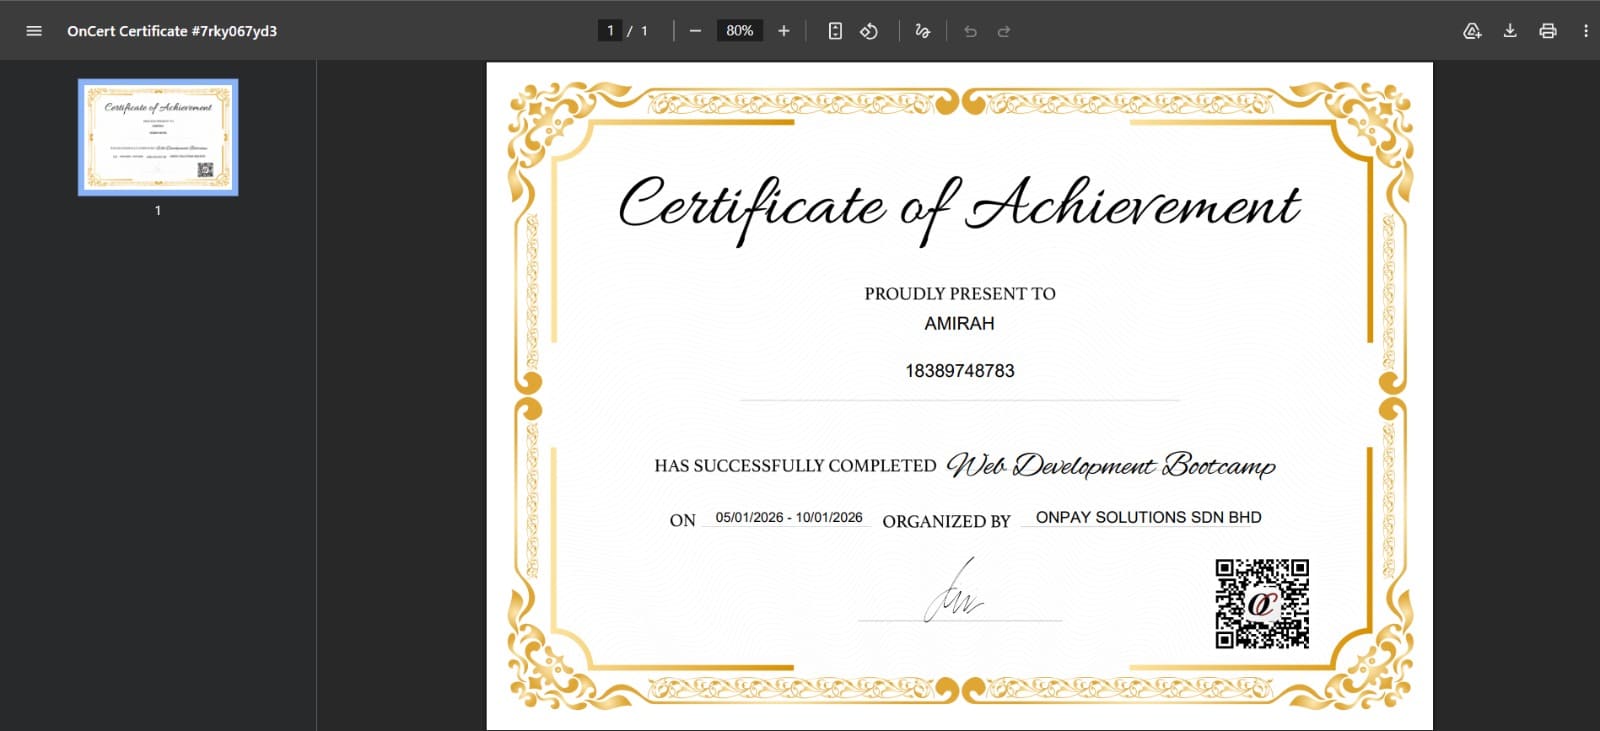Download the certificate PDF

click(1510, 31)
